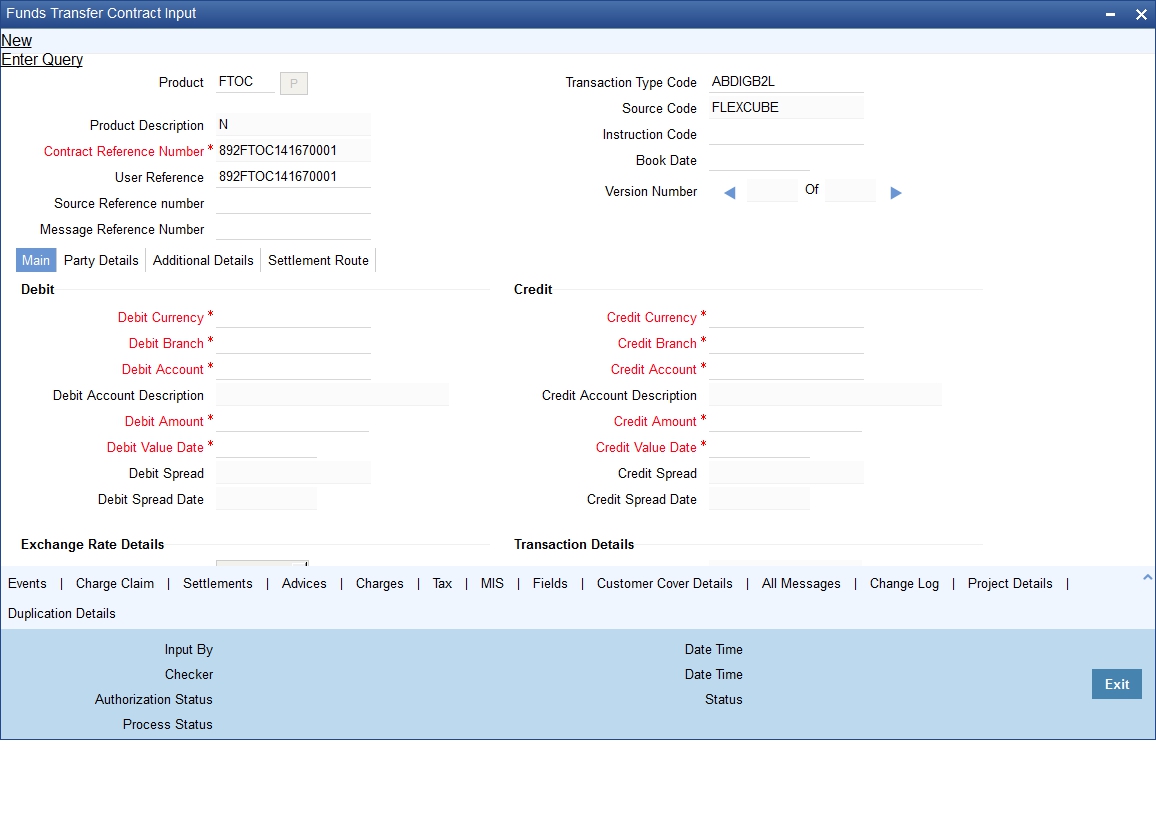Click the Product Description field
The height and width of the screenshot is (813, 1156).
click(x=293, y=125)
